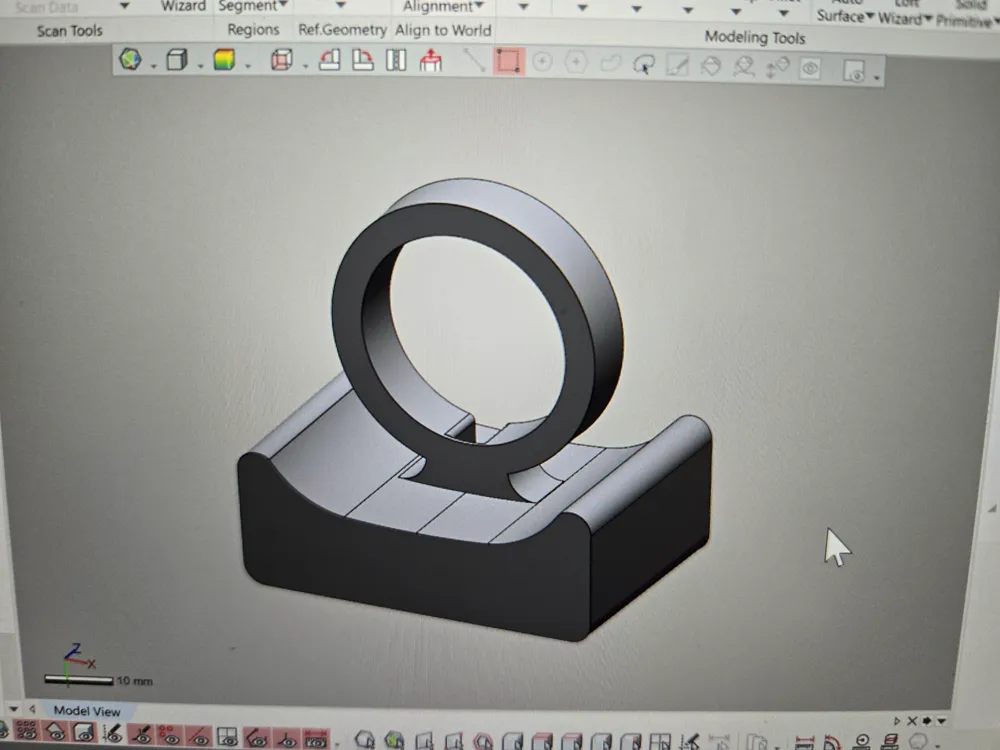Open dropdown next to deviation color icon
Screen dimensions: 1000x750
(248, 66)
